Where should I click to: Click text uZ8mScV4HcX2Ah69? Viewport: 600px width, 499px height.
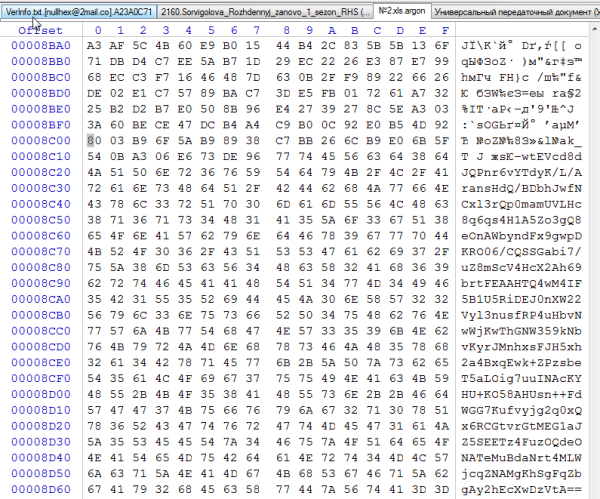[522, 268]
